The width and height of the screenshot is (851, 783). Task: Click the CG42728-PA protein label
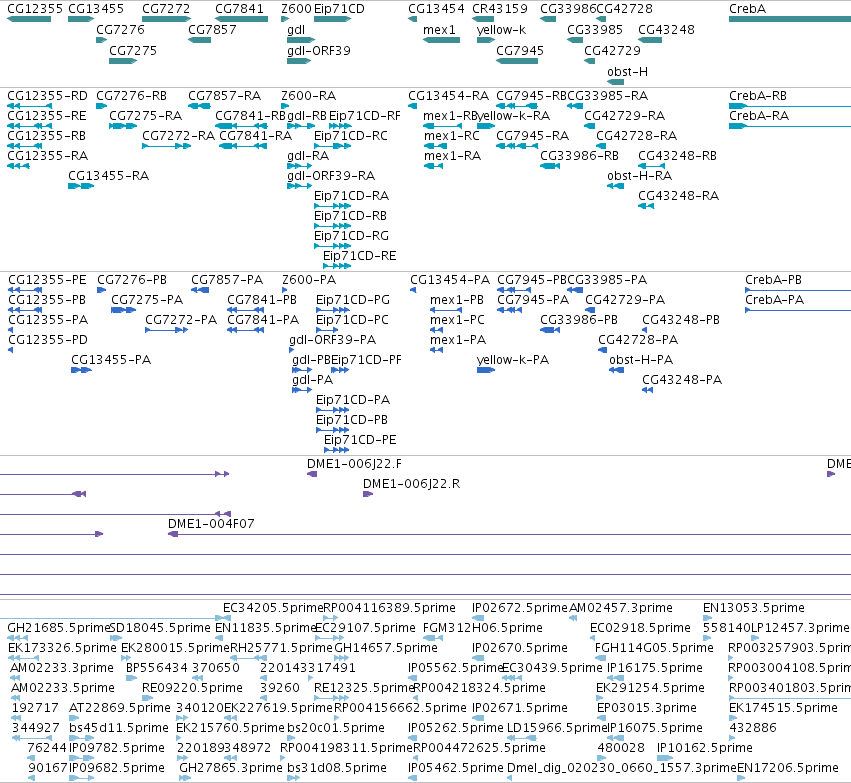(638, 340)
